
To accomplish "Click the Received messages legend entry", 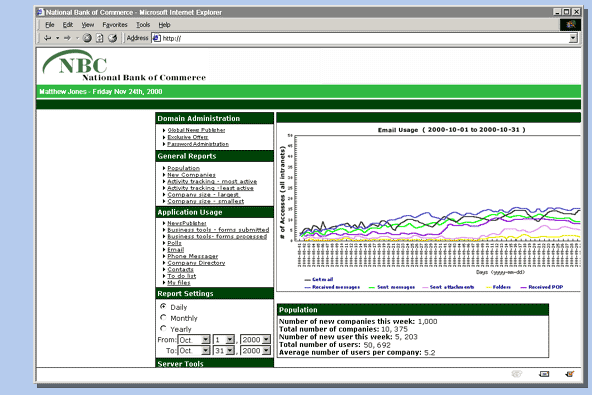I will pyautogui.click(x=332, y=287).
